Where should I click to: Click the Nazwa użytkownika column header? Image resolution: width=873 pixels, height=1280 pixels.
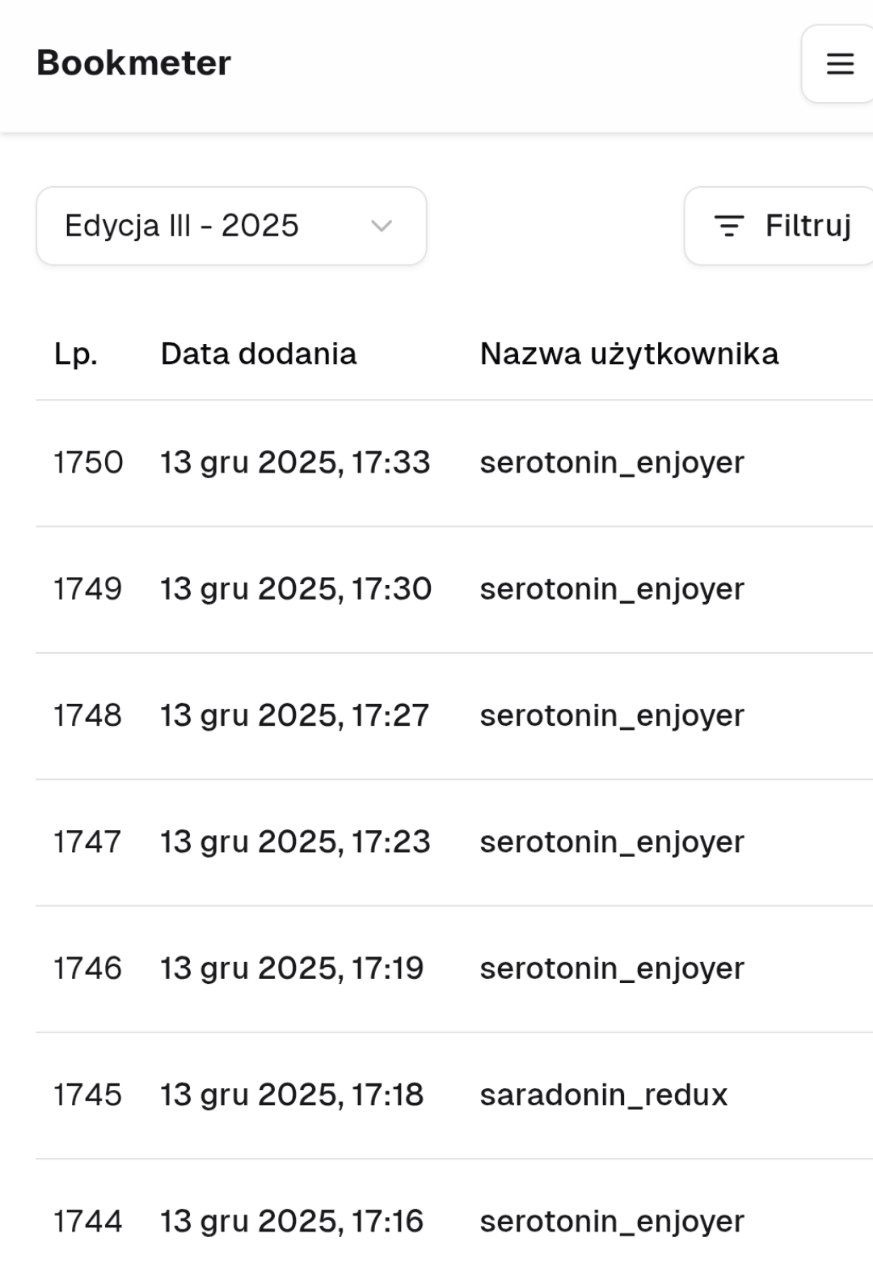point(629,354)
